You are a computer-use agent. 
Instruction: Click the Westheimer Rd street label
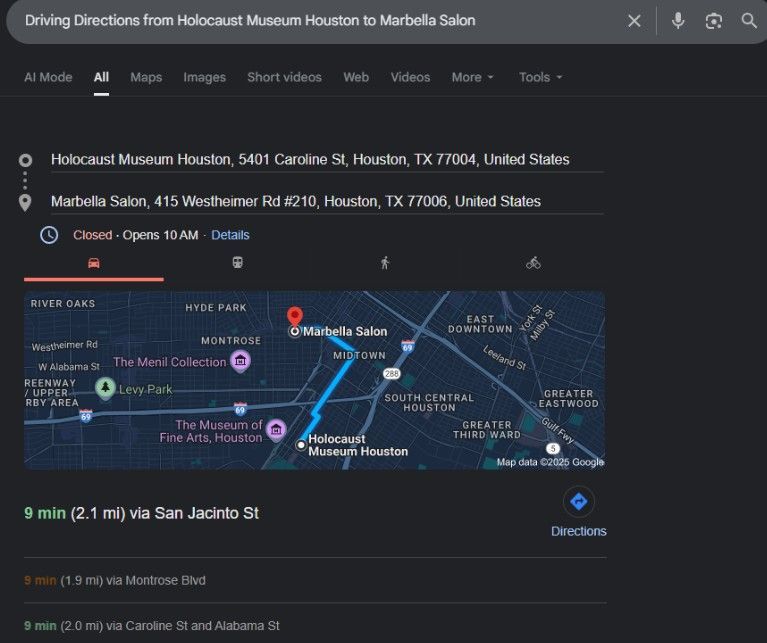65,346
